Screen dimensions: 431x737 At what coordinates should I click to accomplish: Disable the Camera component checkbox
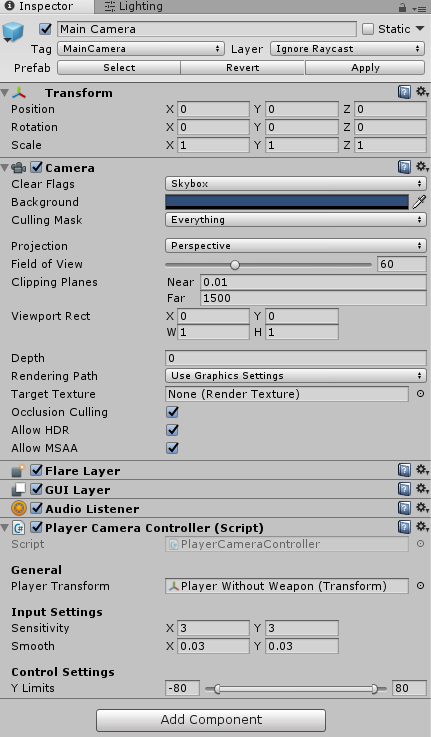36,167
